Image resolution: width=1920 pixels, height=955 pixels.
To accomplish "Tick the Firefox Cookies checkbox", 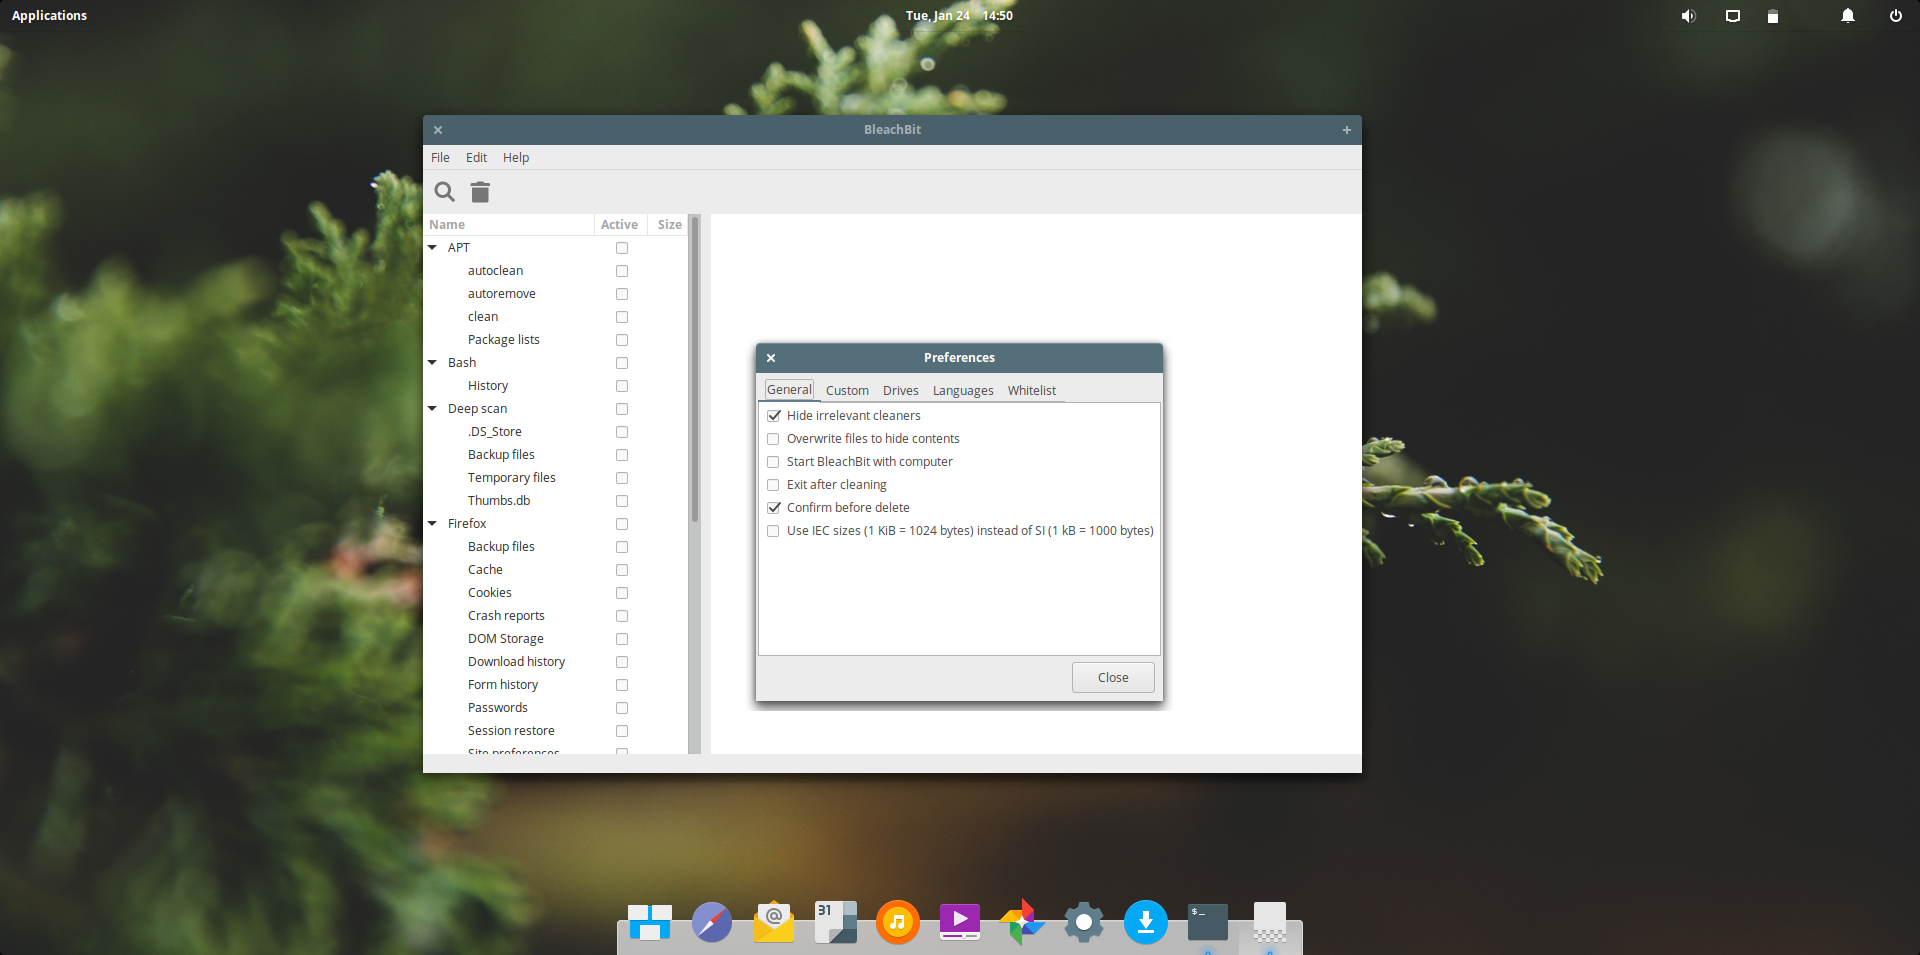I will pos(622,593).
